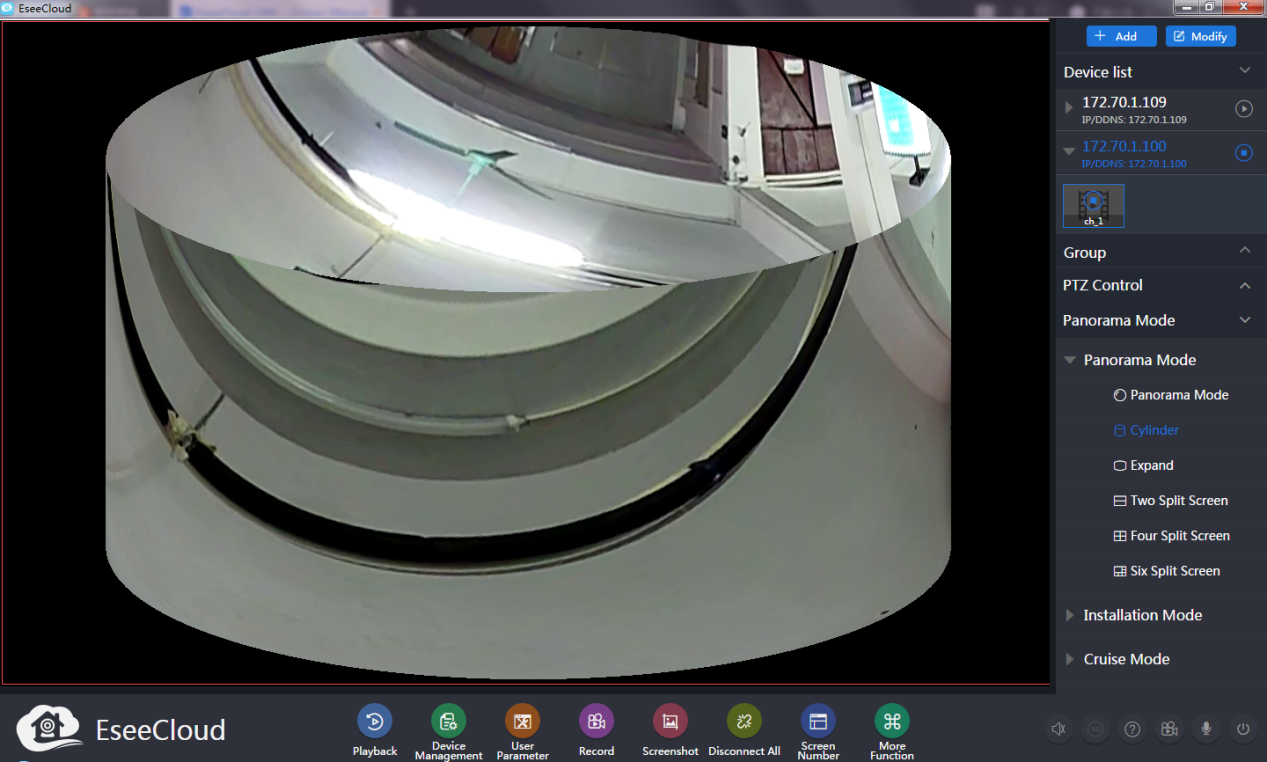Toggle the microphone talk button
The image size is (1267, 762).
[x=1206, y=729]
